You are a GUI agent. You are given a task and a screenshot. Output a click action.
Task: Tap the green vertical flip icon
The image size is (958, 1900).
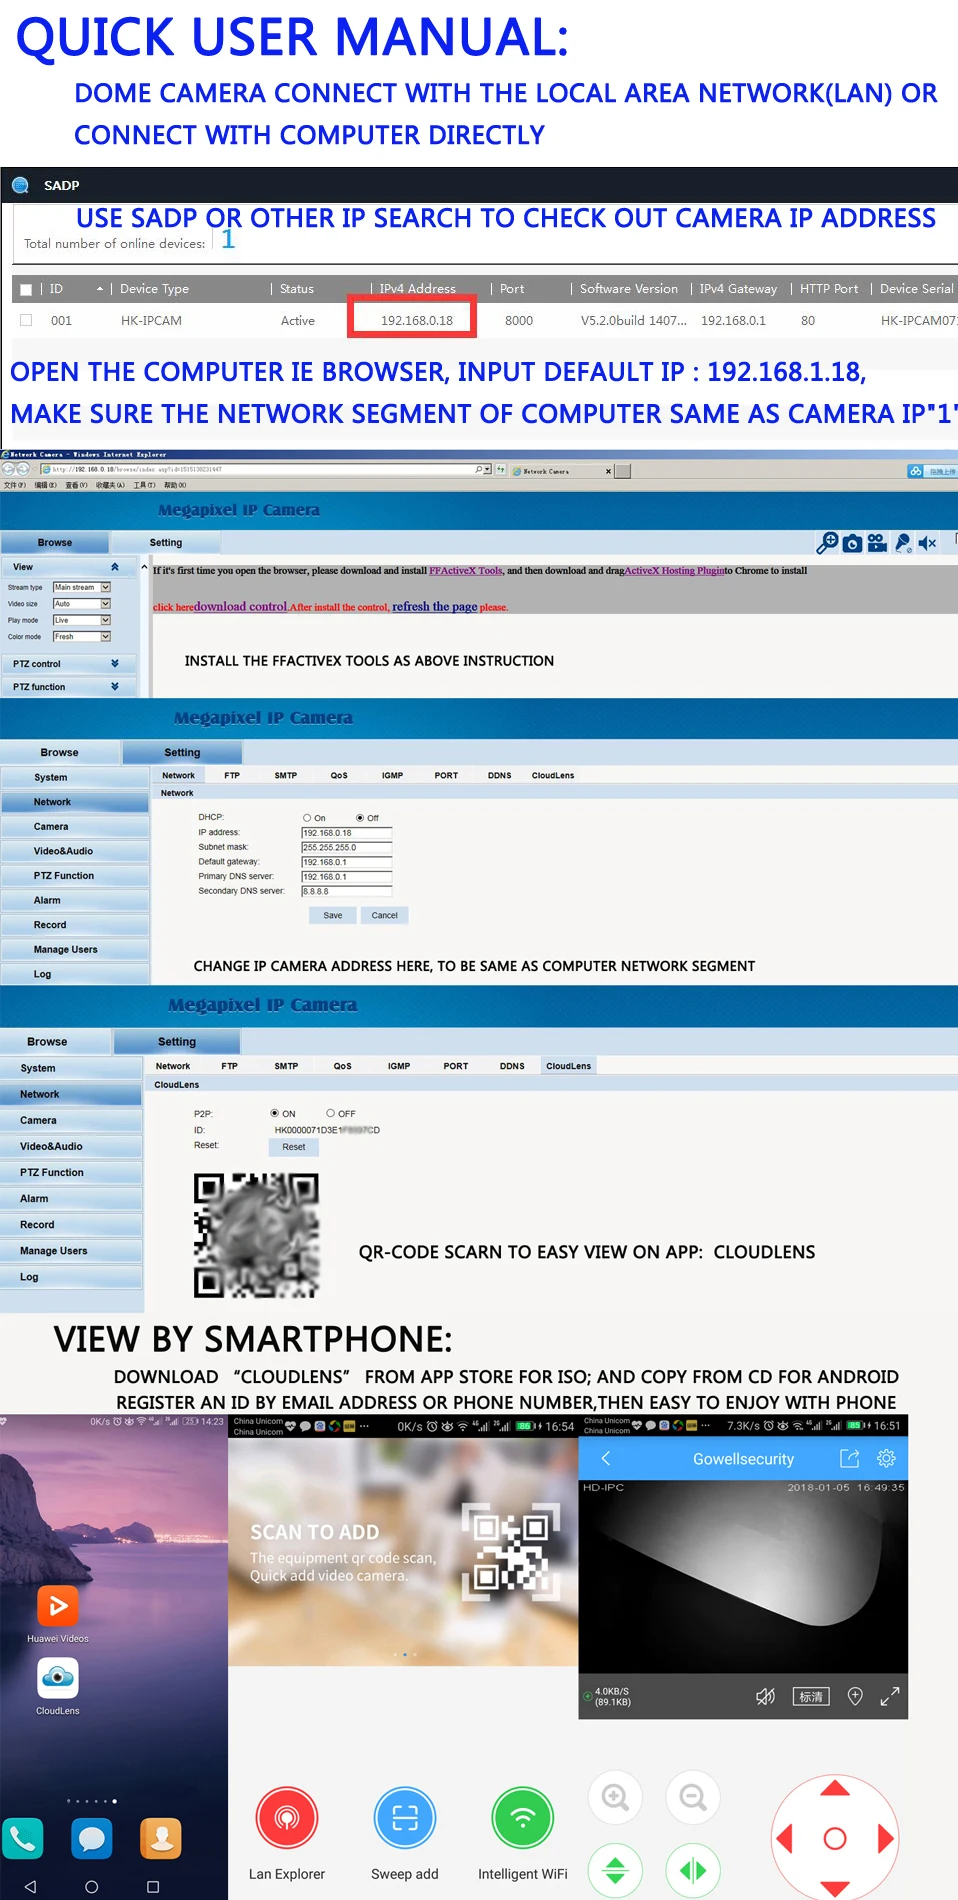tap(616, 1870)
